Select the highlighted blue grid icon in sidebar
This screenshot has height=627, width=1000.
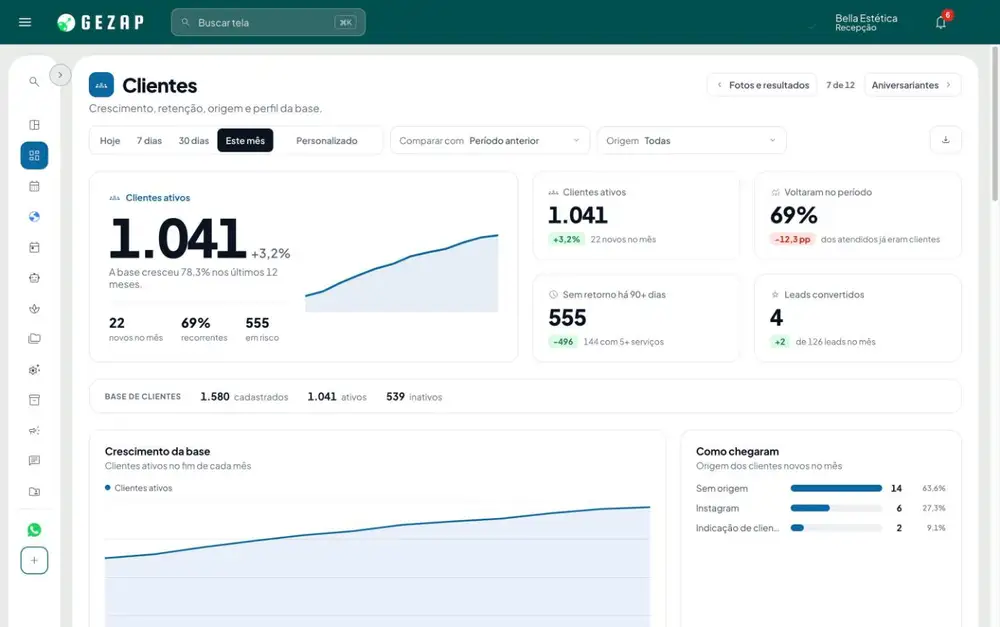point(34,156)
